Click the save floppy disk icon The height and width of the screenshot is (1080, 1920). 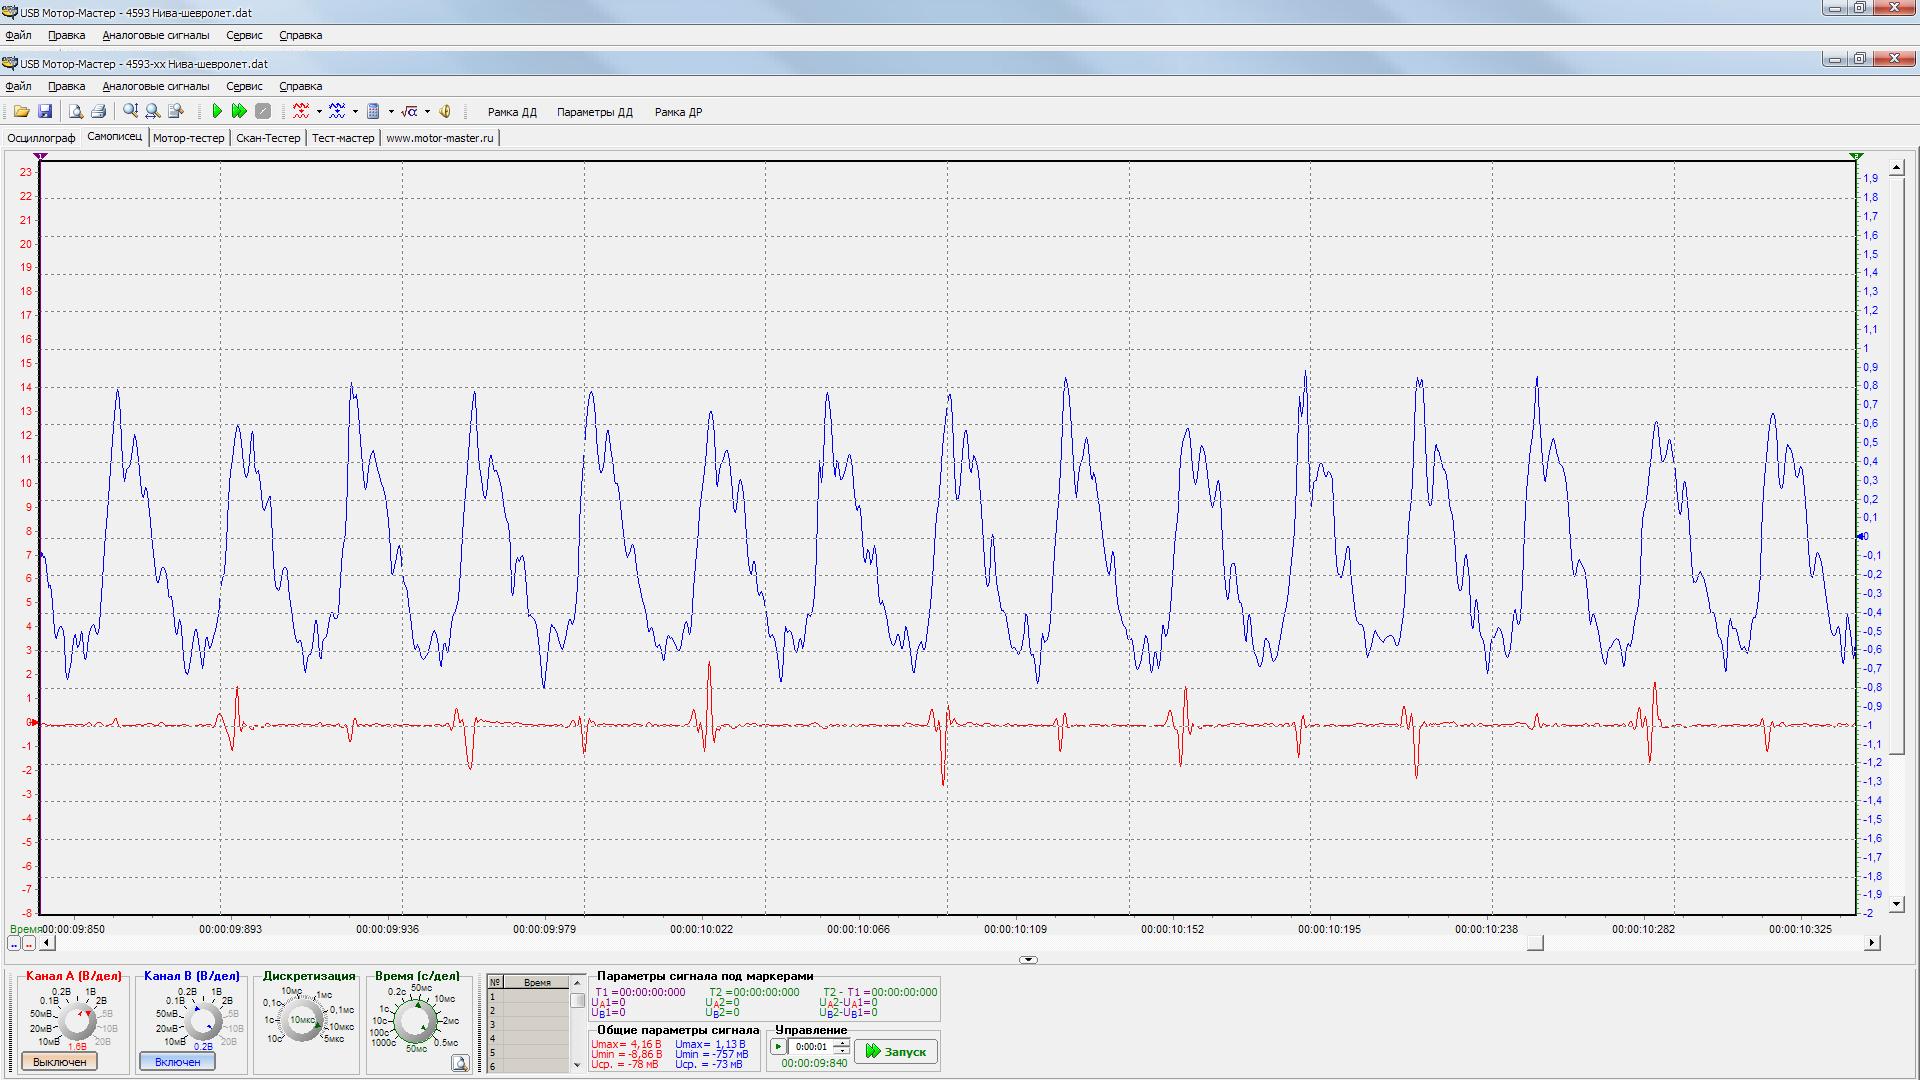(x=45, y=111)
